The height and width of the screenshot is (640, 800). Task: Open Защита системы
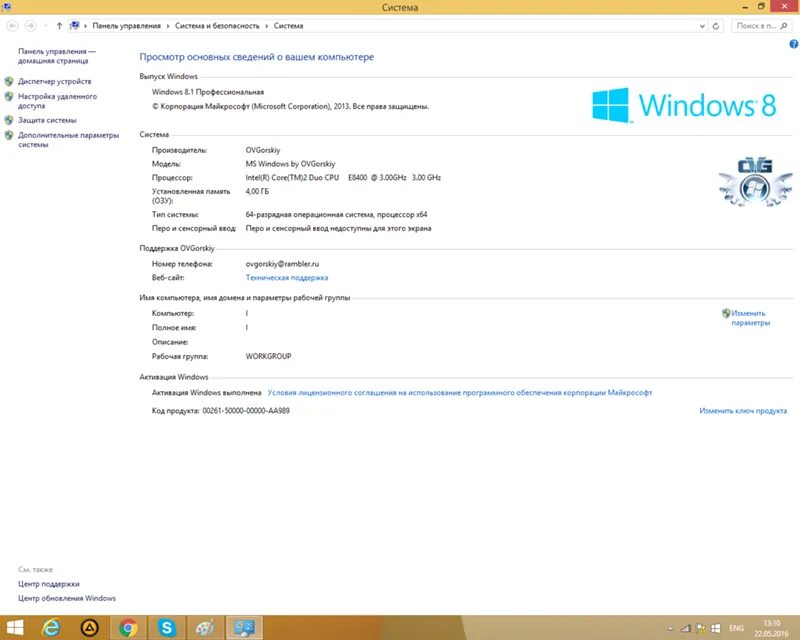coord(47,120)
